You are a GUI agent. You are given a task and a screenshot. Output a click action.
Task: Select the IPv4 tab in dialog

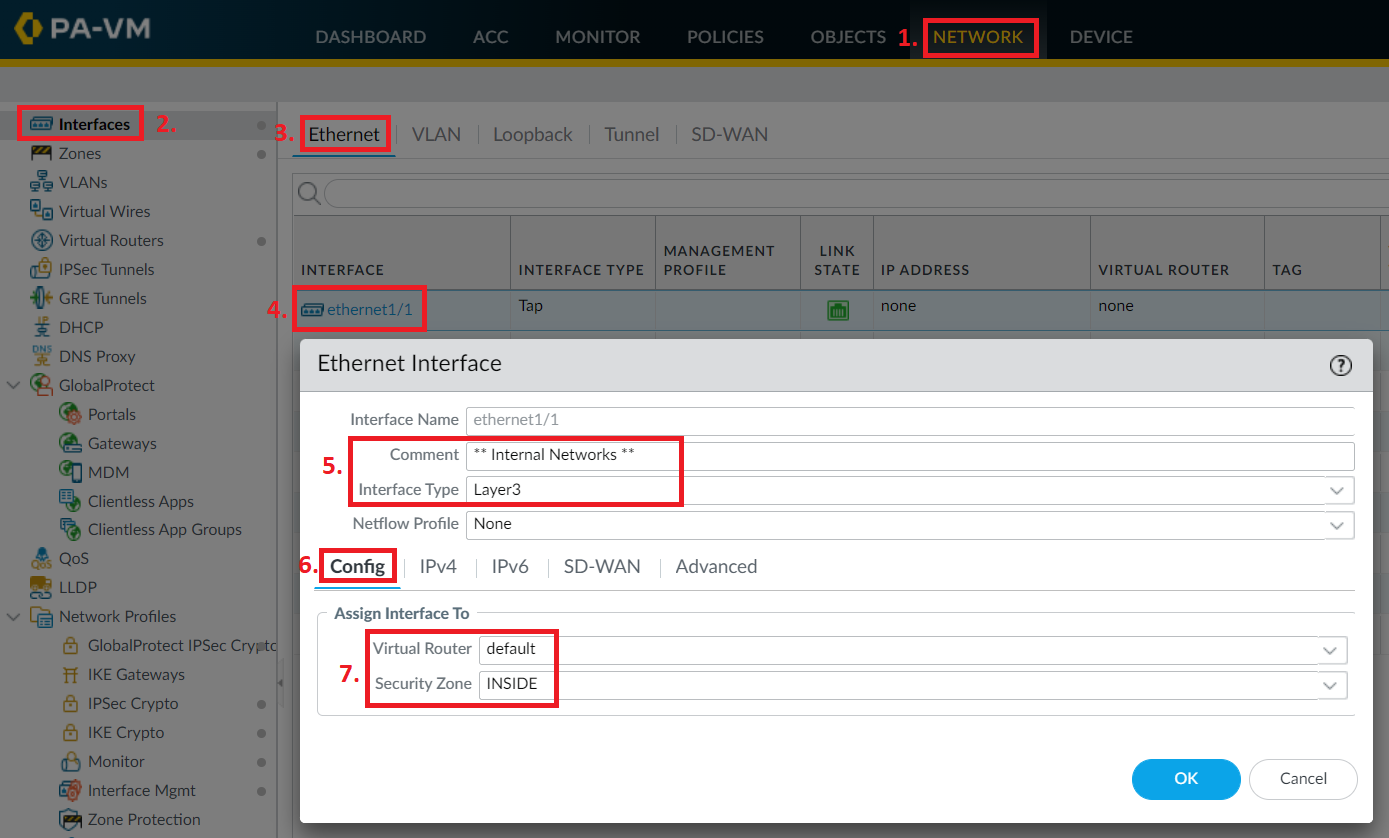[438, 566]
